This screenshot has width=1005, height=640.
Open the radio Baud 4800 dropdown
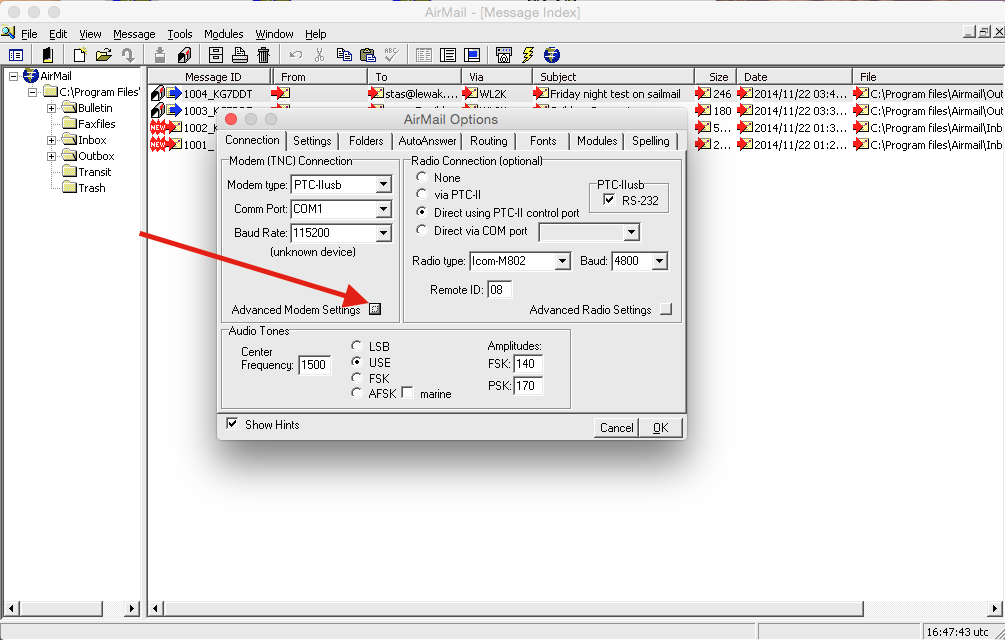click(660, 261)
